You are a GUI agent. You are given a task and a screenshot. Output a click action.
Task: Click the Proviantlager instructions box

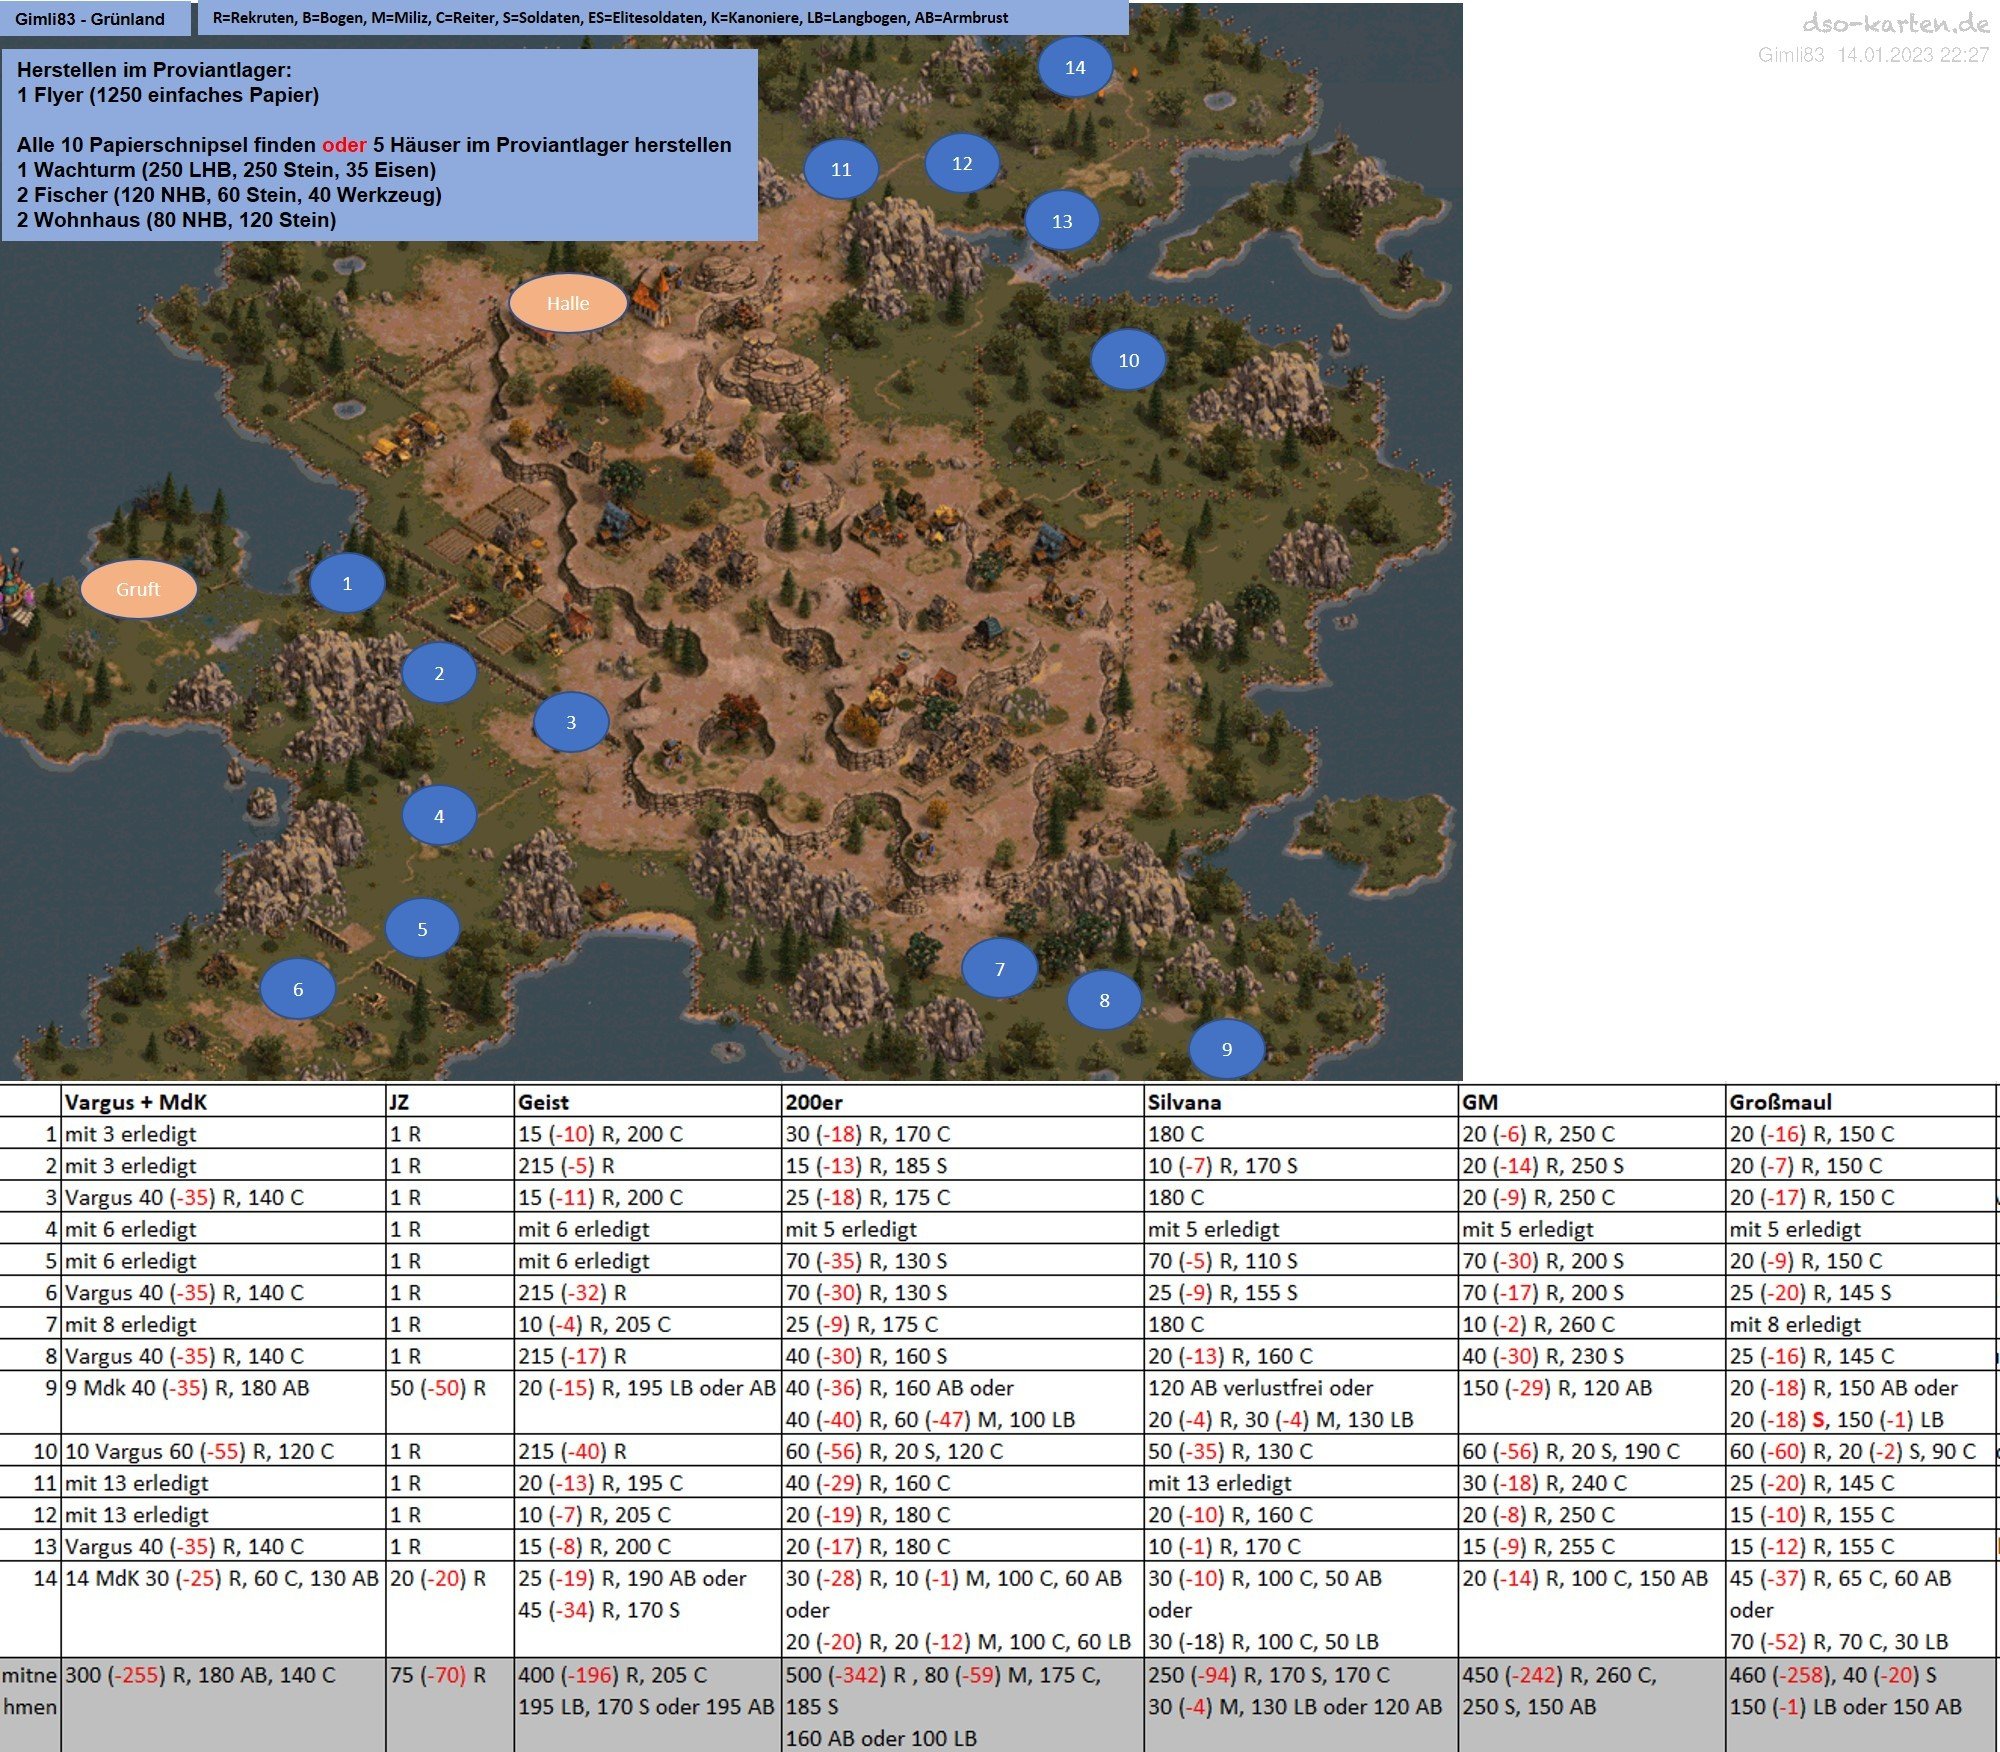point(378,145)
